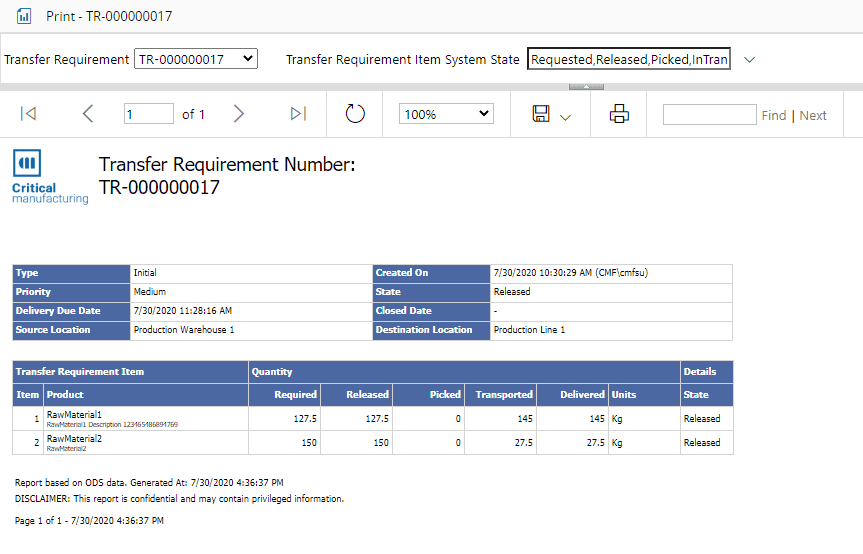The image size is (863, 554).
Task: Expand the Item System State dropdown arrow
Action: [749, 59]
